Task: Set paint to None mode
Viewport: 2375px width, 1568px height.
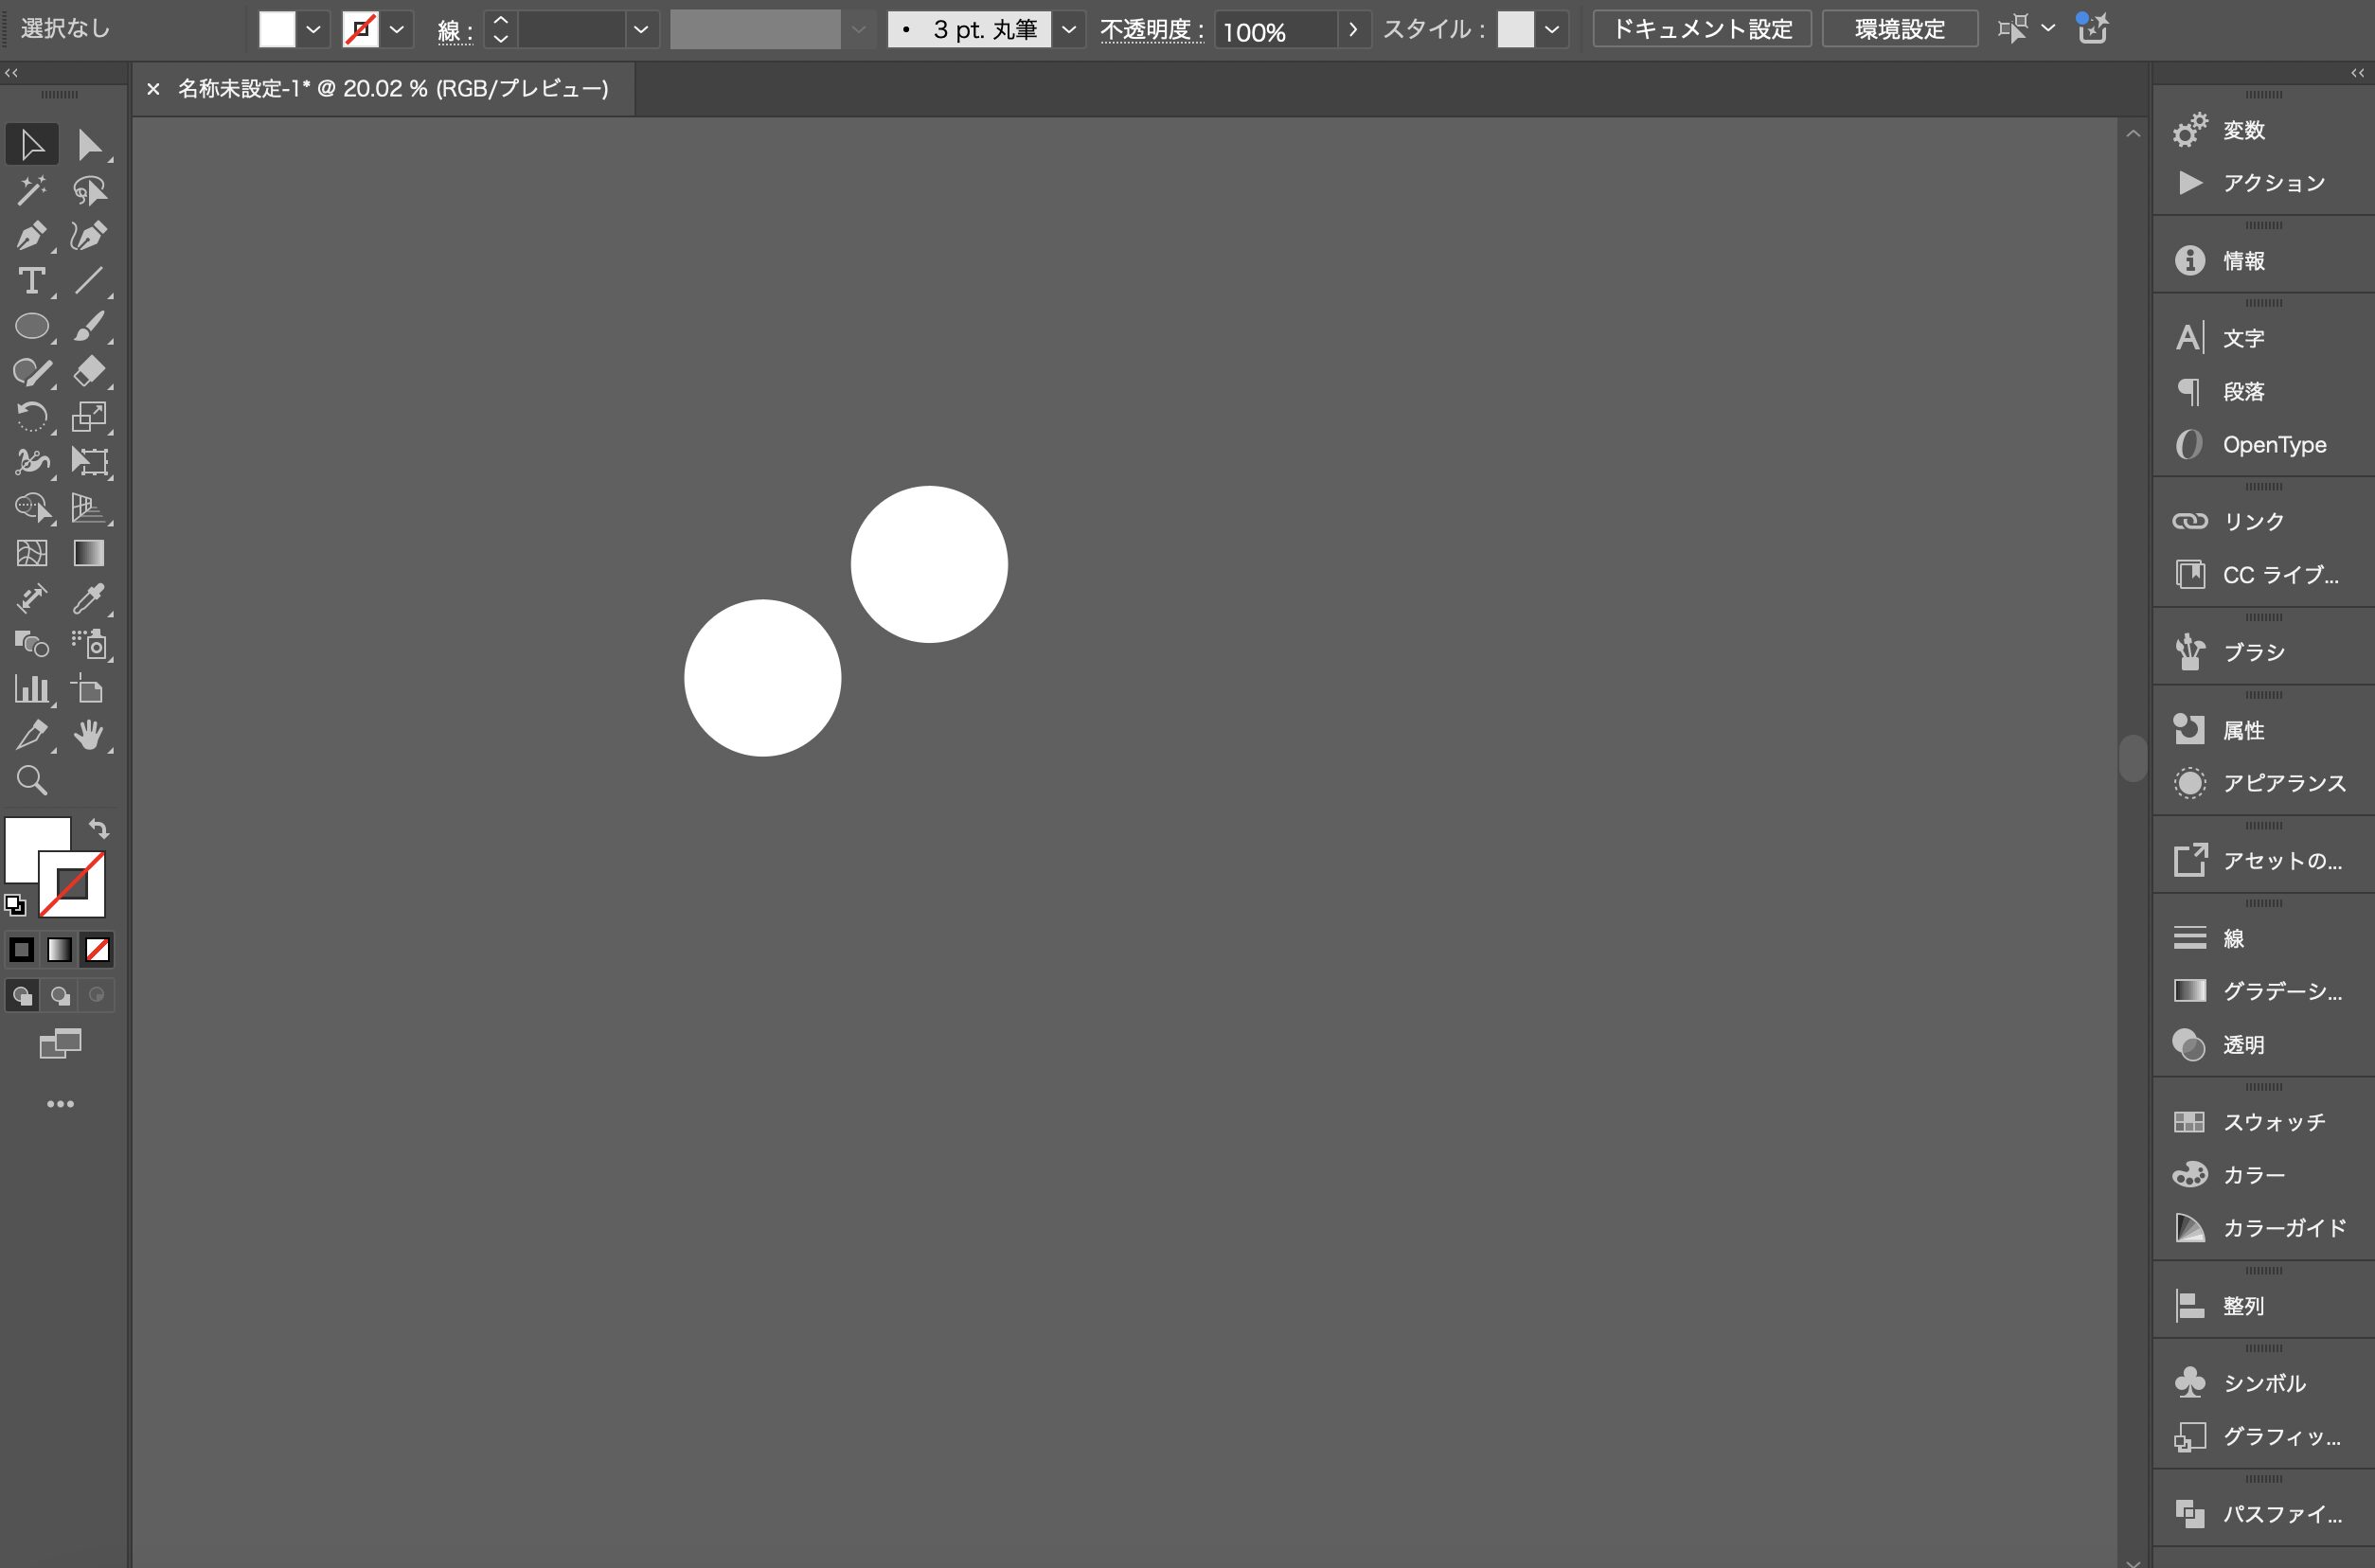Action: coord(97,949)
